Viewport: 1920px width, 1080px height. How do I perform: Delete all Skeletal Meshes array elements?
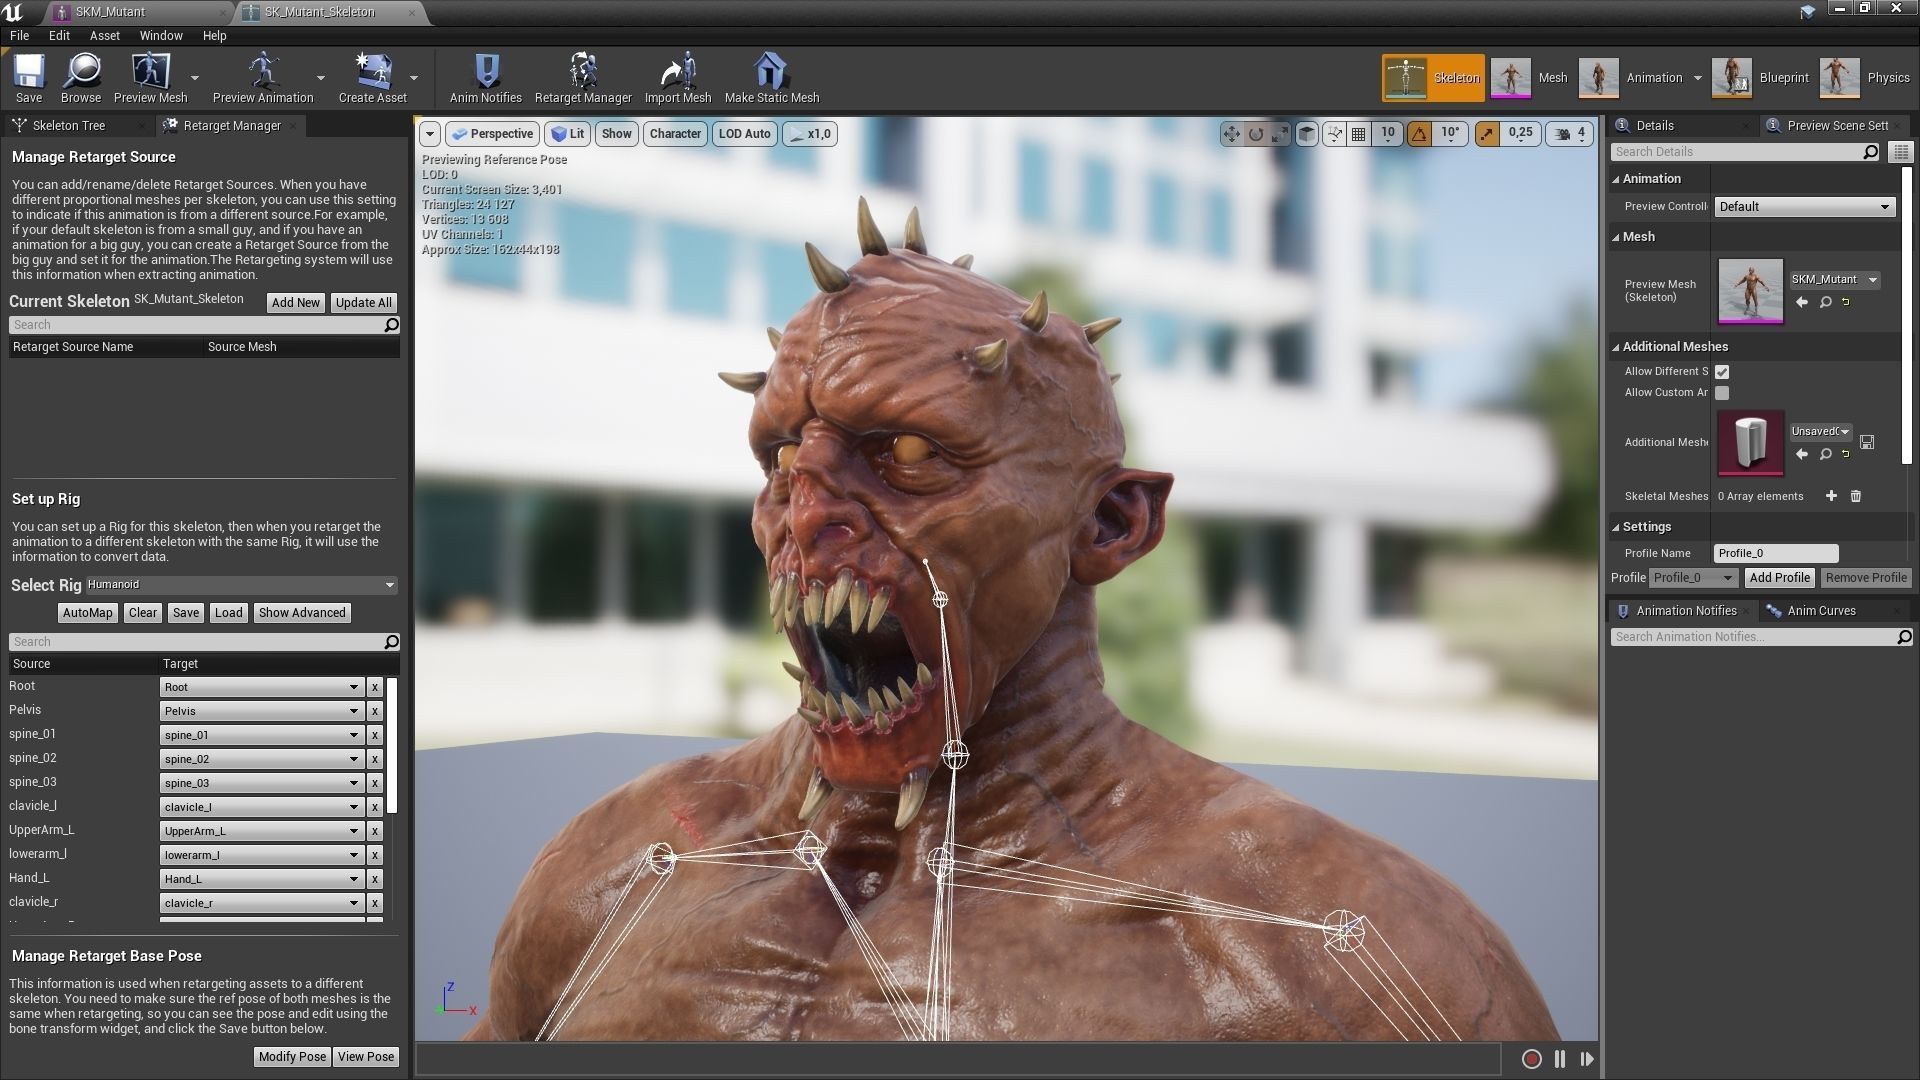coord(1856,496)
